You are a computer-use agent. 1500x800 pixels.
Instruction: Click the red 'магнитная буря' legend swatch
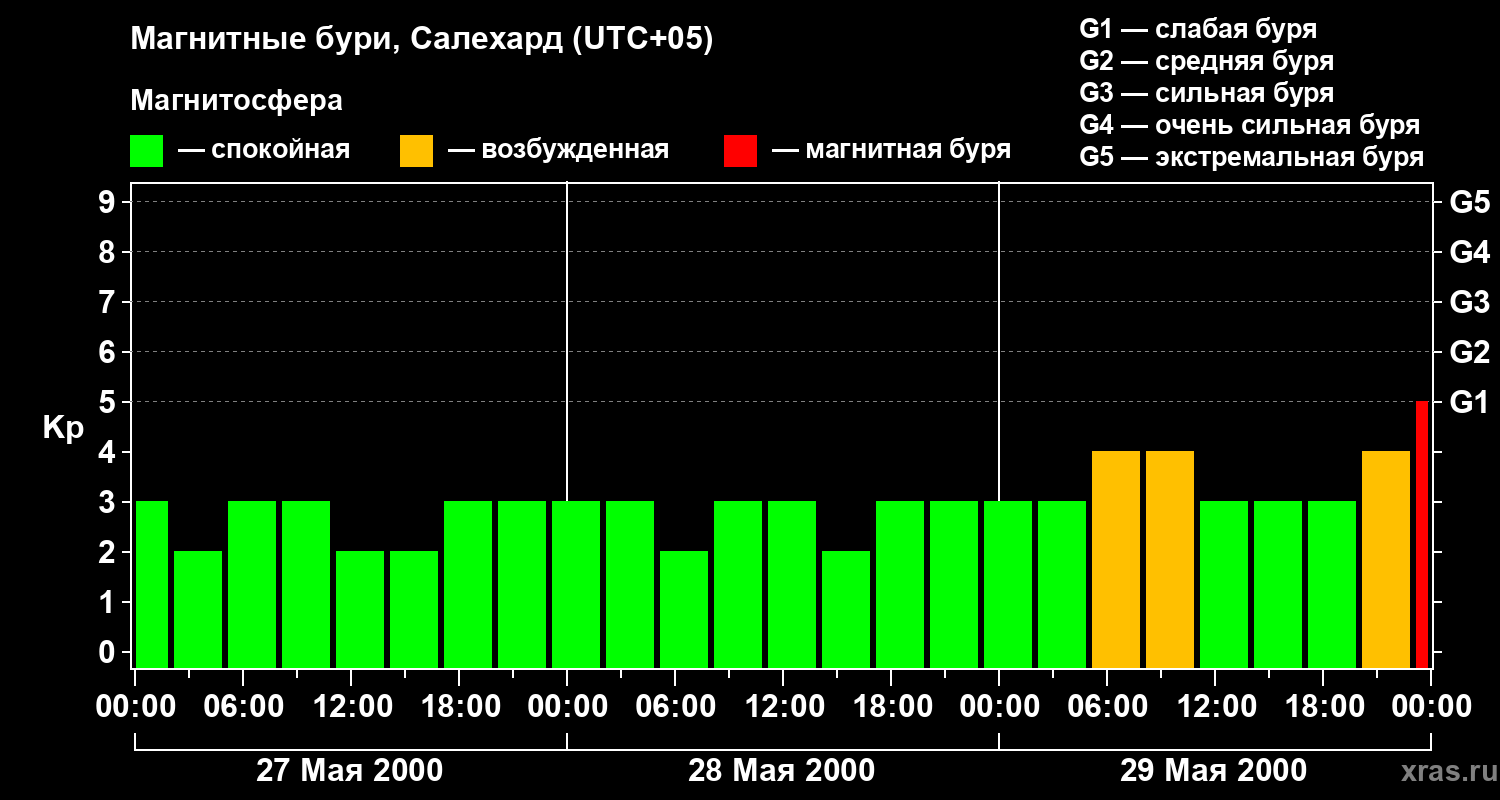tap(740, 151)
